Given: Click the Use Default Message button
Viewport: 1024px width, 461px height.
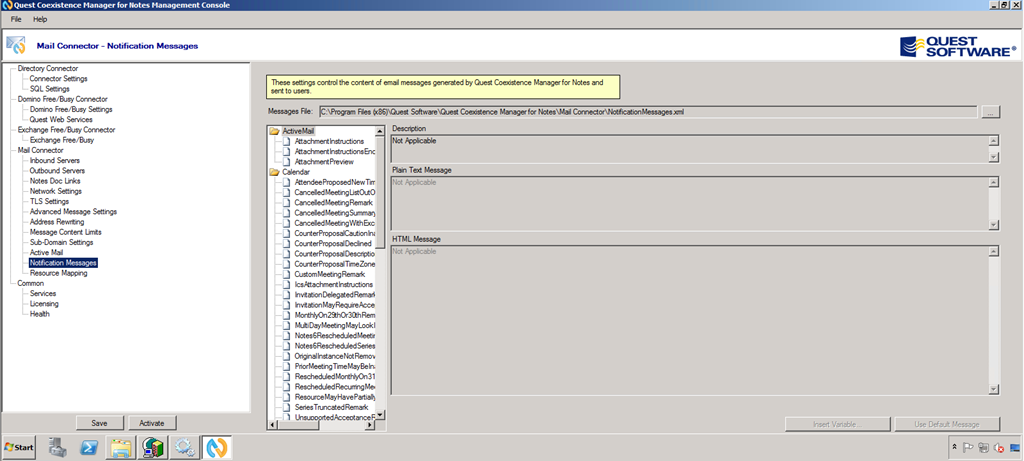Looking at the screenshot, I should pyautogui.click(x=947, y=424).
